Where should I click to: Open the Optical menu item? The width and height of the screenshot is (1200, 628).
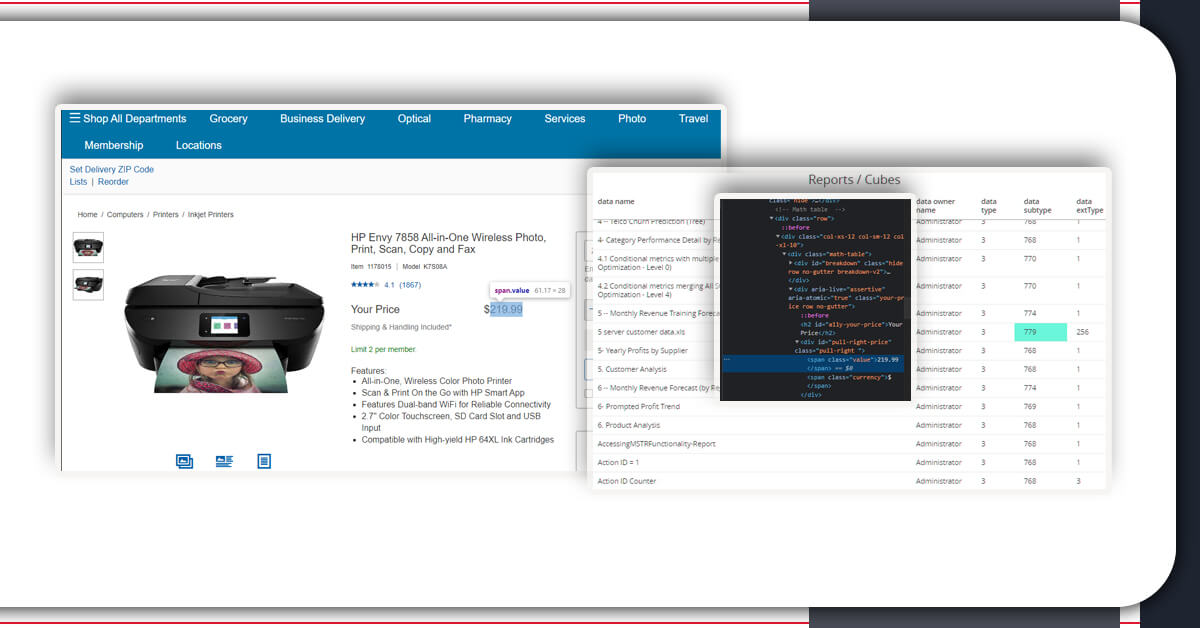pyautogui.click(x=414, y=118)
